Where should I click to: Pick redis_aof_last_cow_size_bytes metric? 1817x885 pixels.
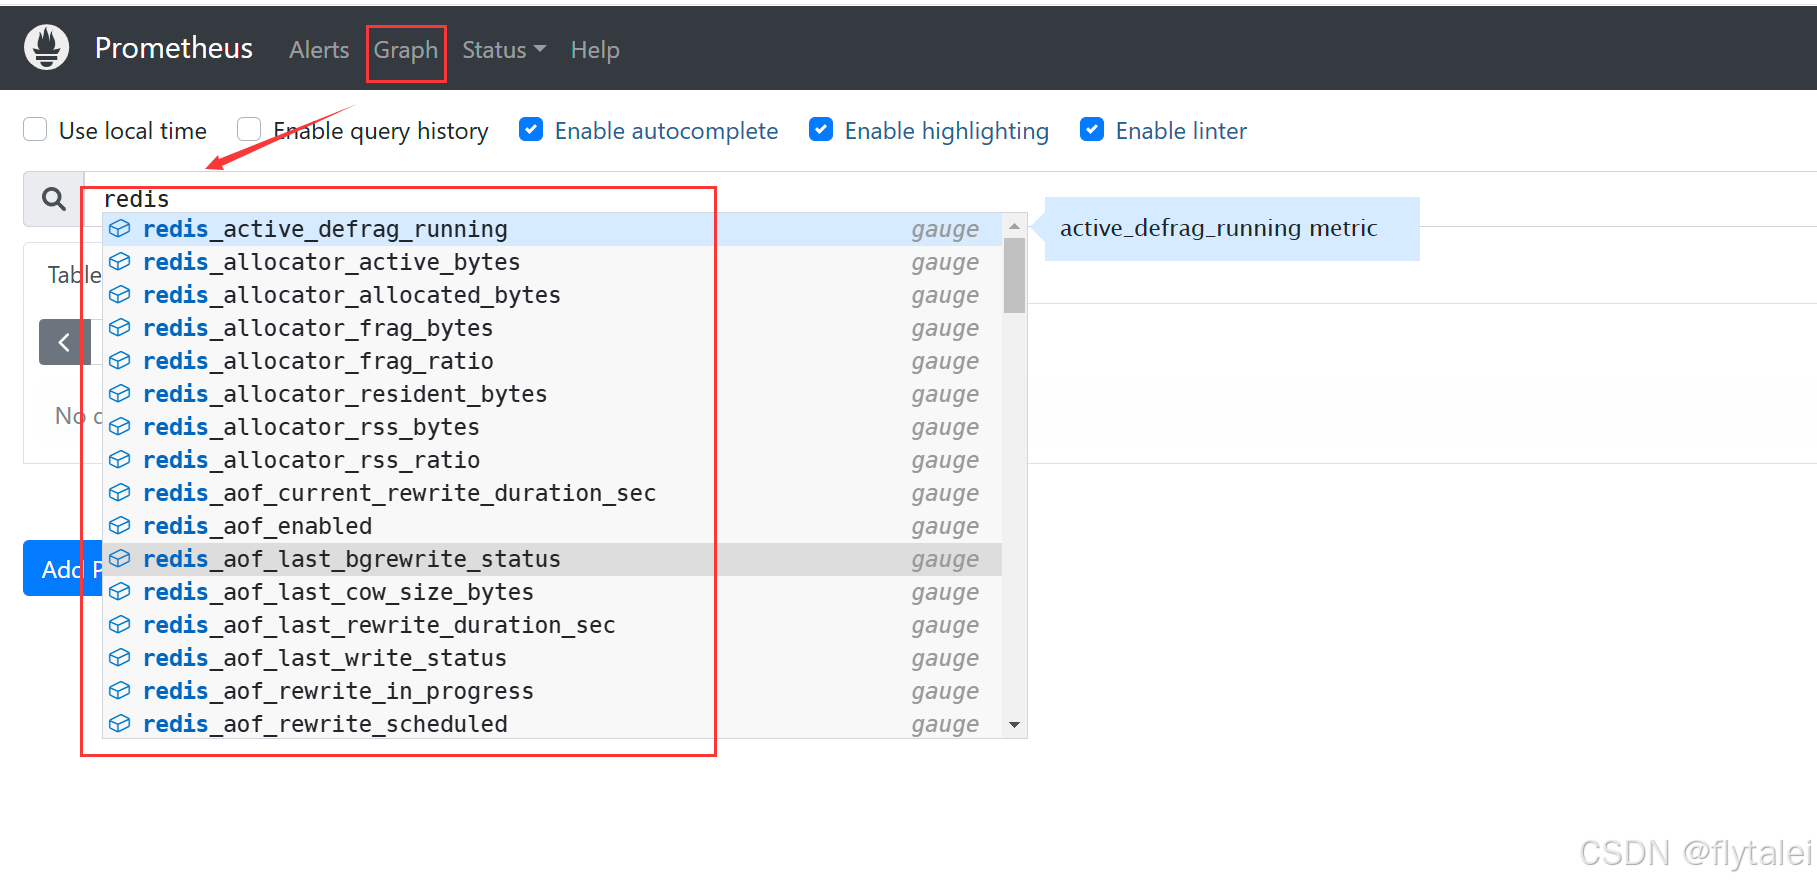552,592
